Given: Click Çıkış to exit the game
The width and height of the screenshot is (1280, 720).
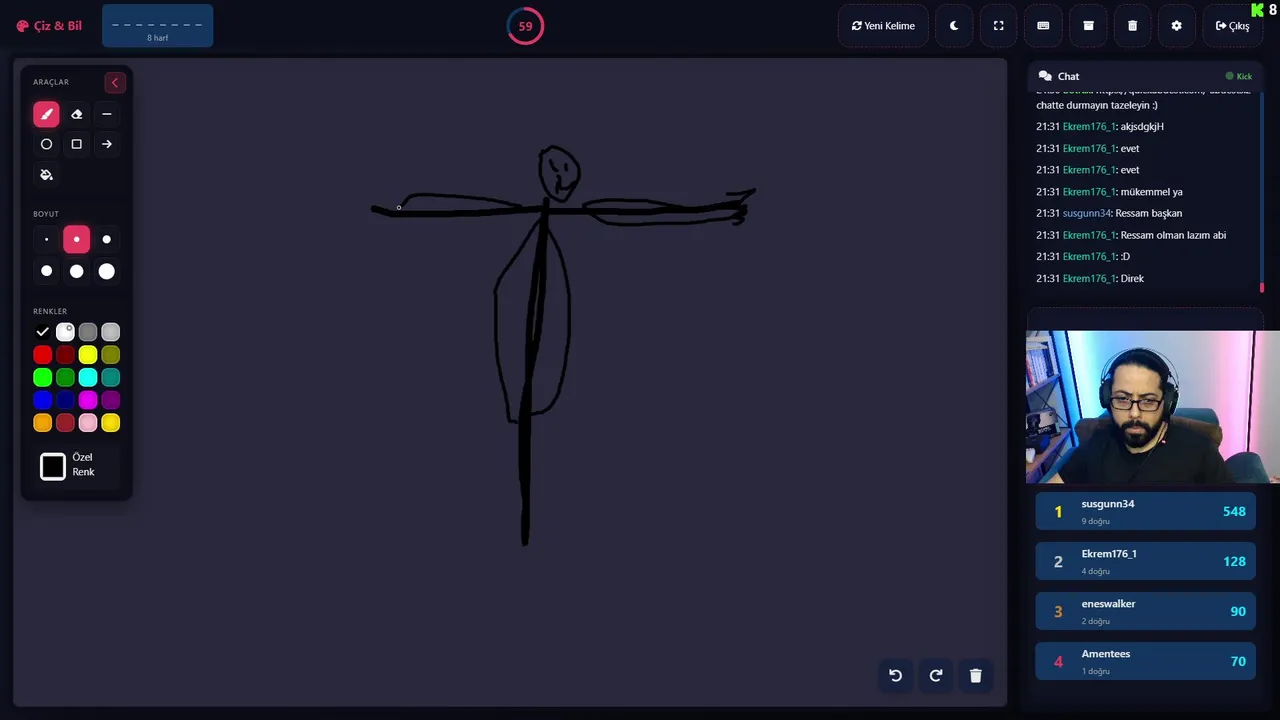Looking at the screenshot, I should (x=1232, y=26).
